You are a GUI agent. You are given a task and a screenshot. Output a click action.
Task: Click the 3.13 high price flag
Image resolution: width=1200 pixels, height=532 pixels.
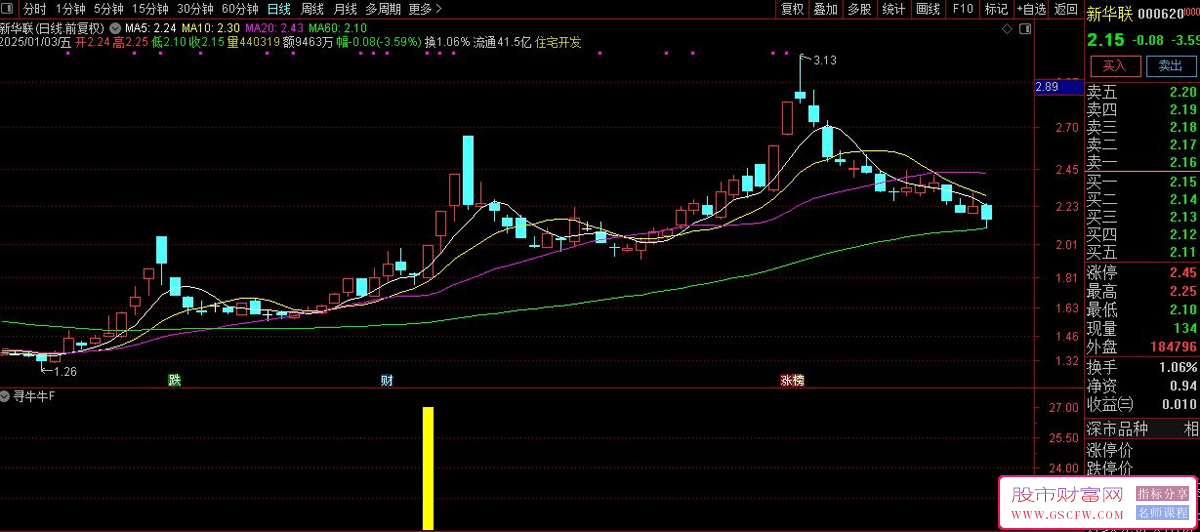pyautogui.click(x=824, y=61)
